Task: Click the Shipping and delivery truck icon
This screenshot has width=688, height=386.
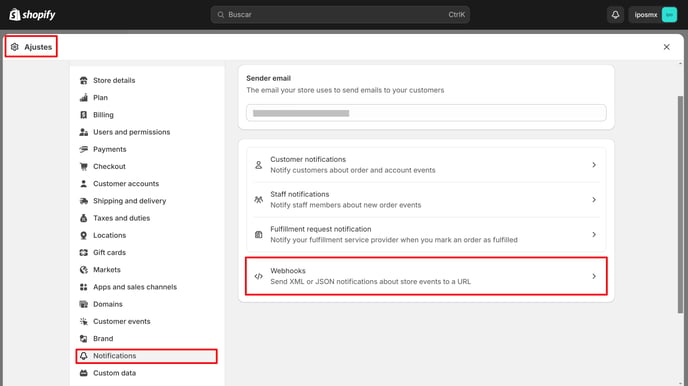Action: (x=83, y=201)
